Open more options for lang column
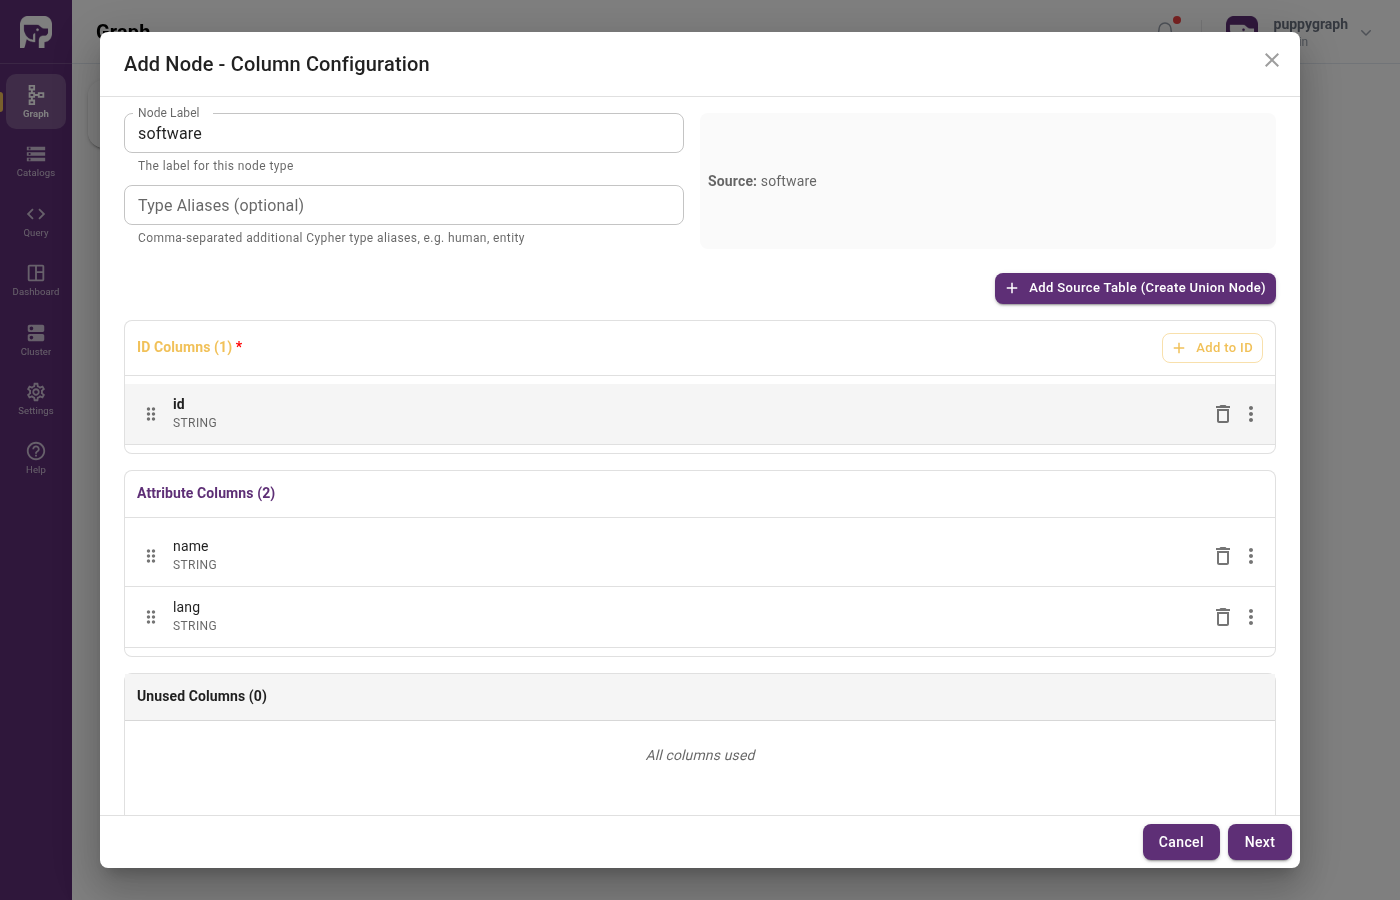Viewport: 1400px width, 900px height. pos(1251,617)
